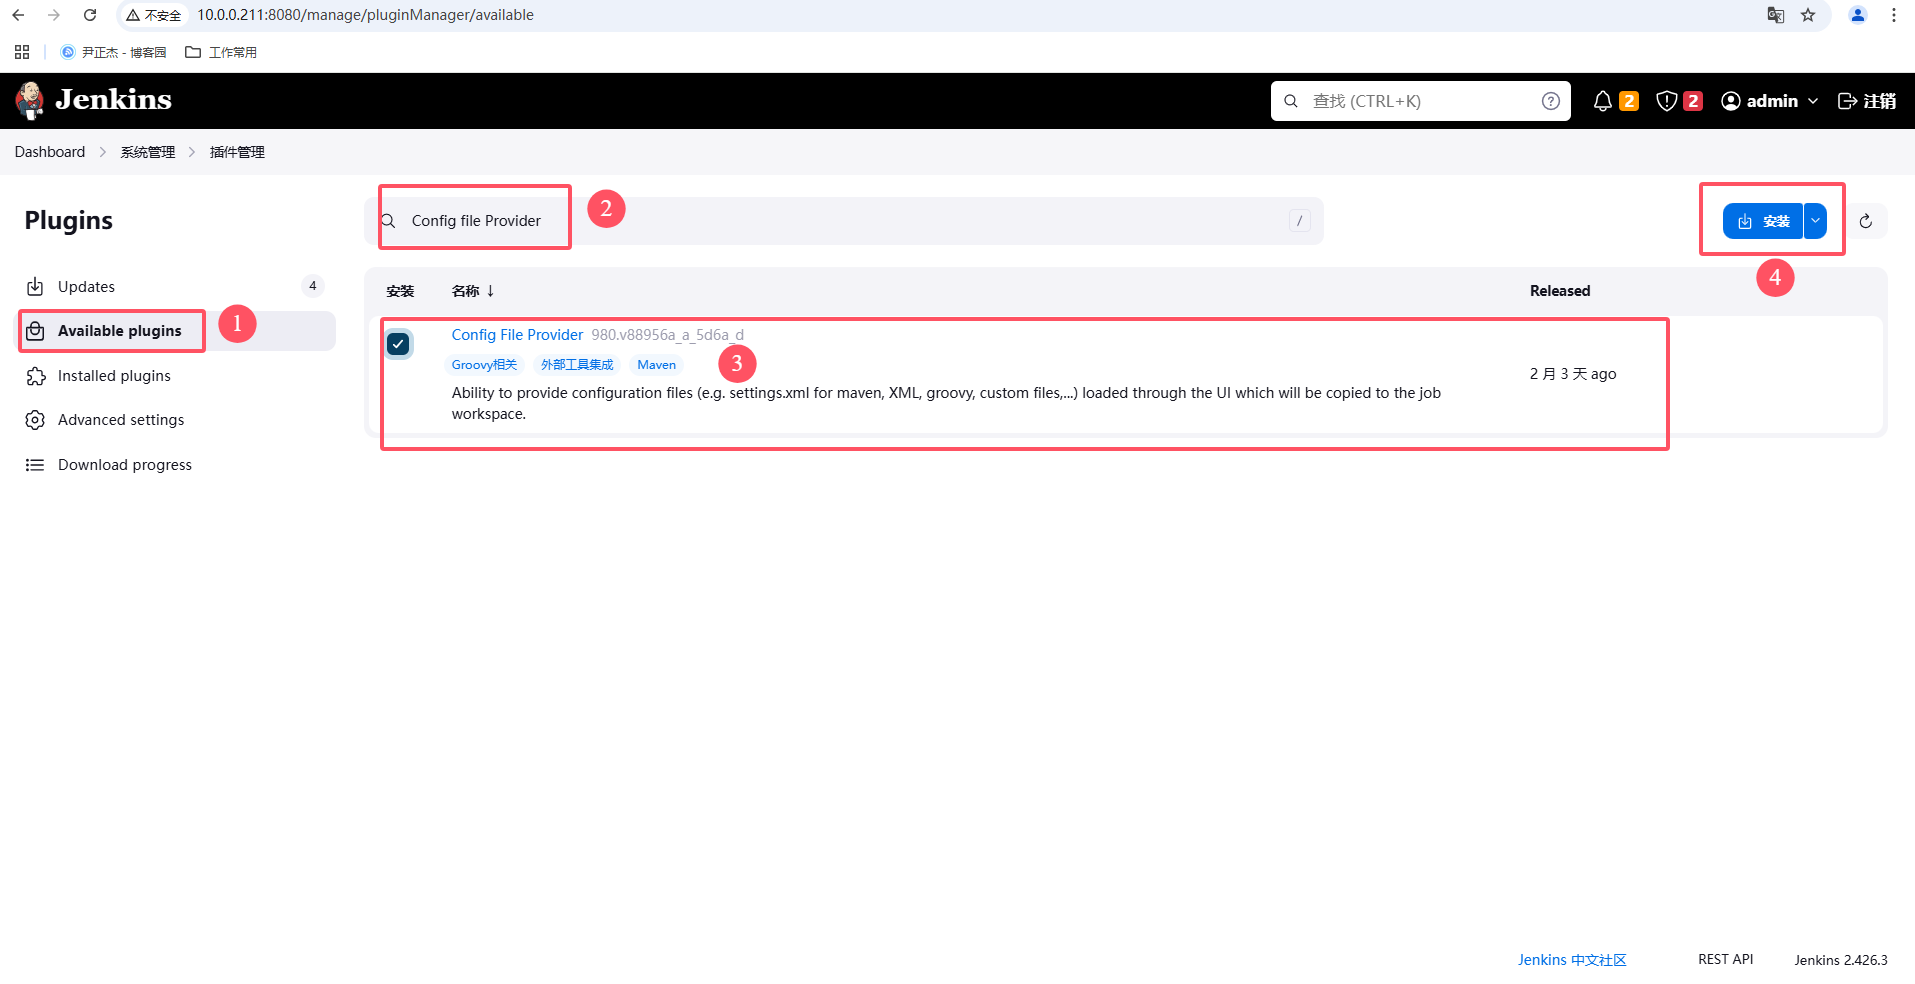The width and height of the screenshot is (1915, 984).
Task: Click the released date 2 月 3 天 ago
Action: point(1573,374)
